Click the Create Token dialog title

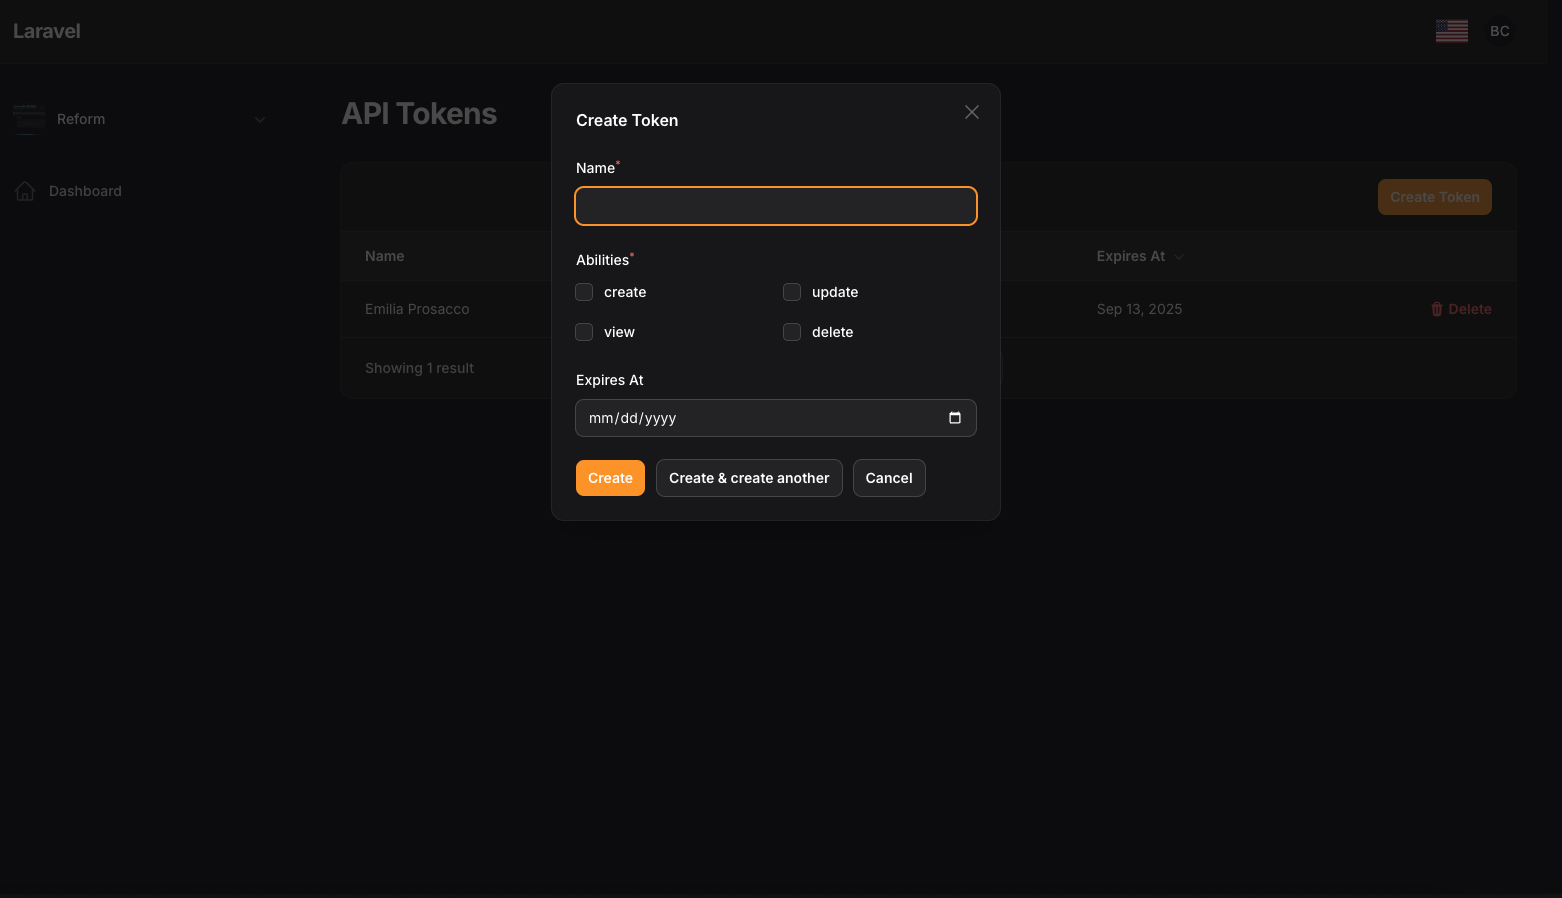point(627,120)
